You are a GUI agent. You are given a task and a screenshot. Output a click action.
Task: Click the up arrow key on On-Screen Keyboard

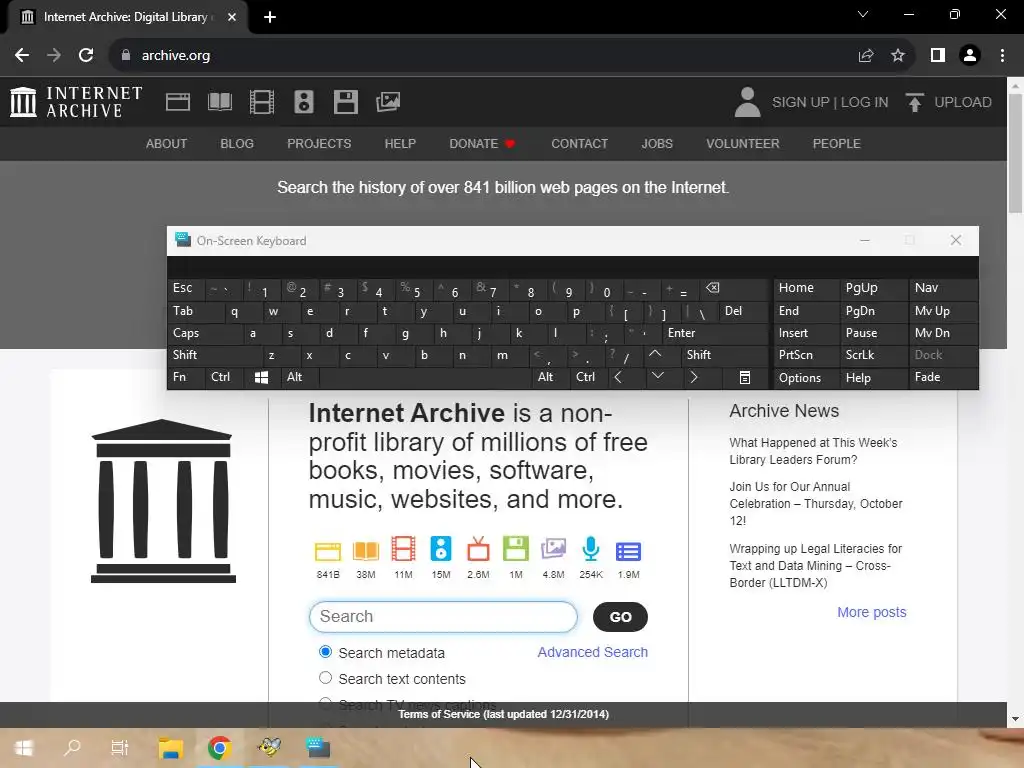(x=655, y=355)
